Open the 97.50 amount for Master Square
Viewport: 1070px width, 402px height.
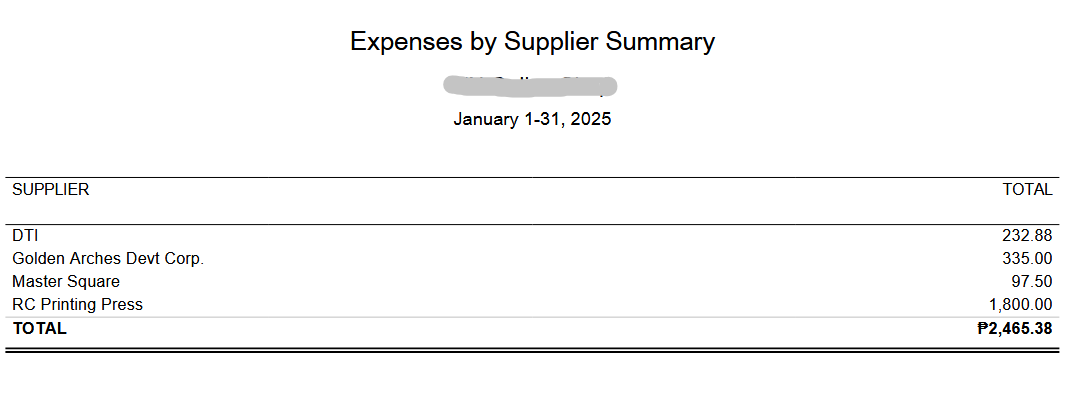pos(1032,282)
